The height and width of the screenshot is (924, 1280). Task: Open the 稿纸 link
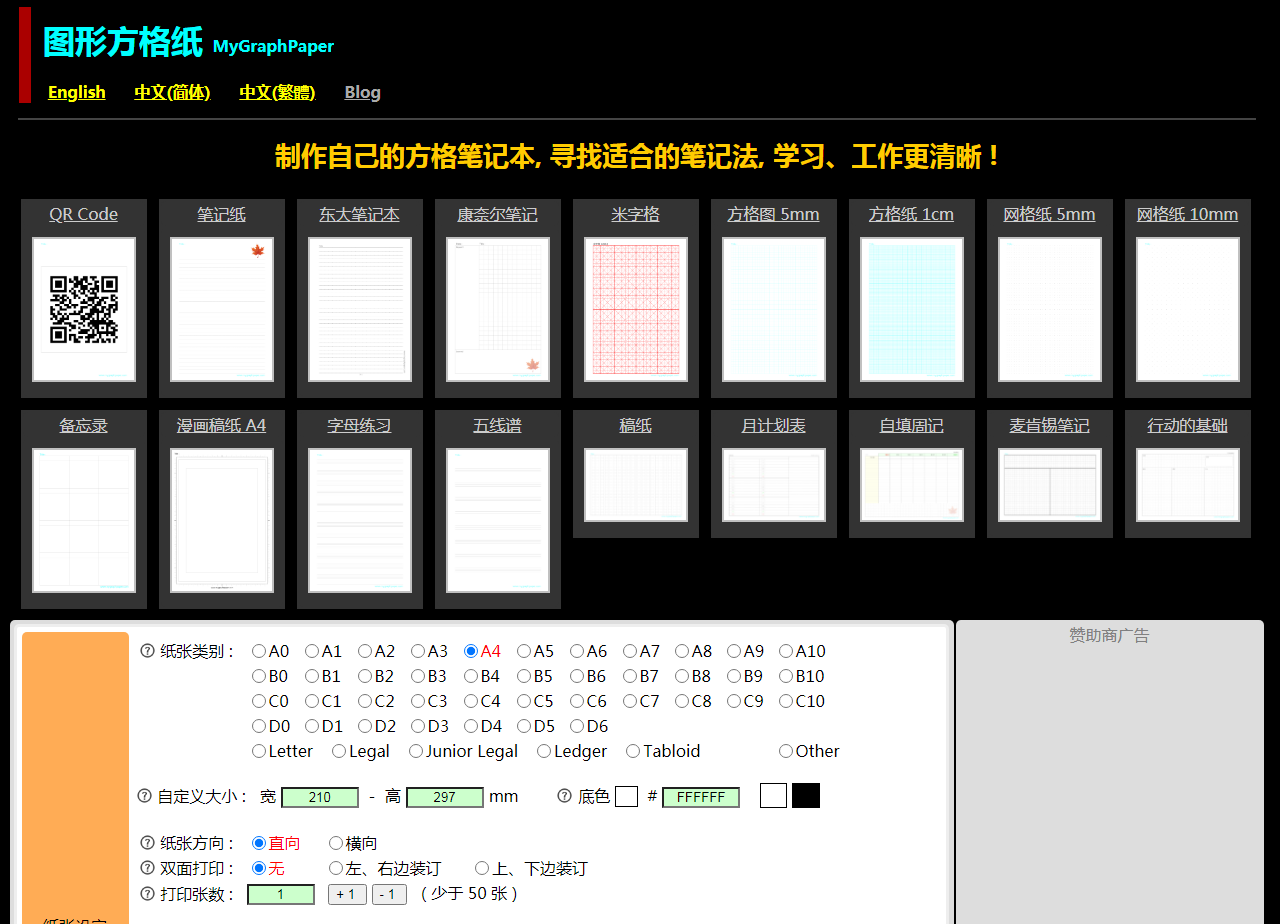coord(636,425)
